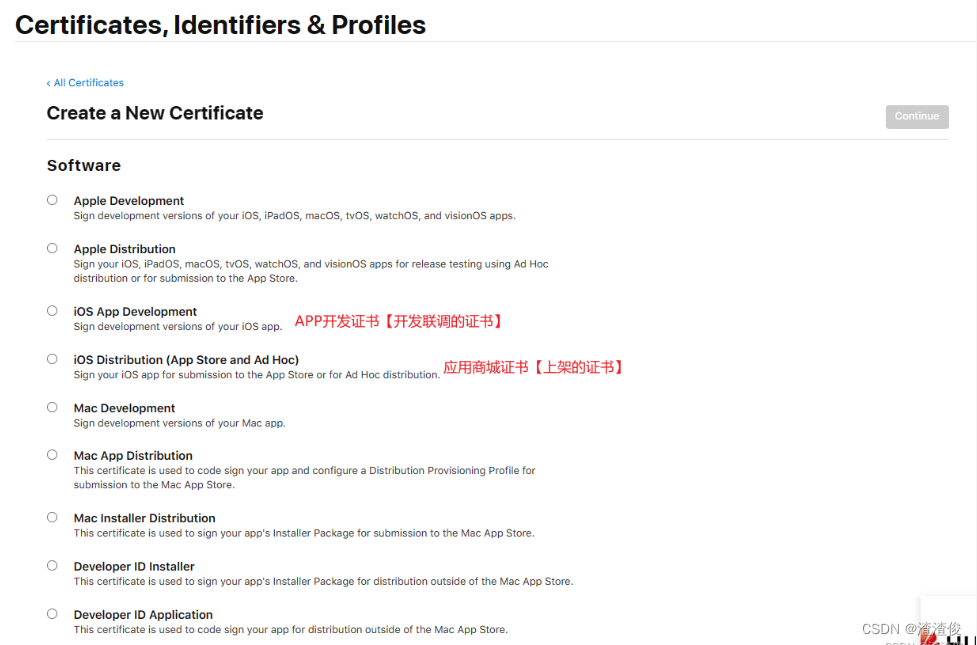
Task: Select the Apple Development radio button
Action: click(52, 200)
